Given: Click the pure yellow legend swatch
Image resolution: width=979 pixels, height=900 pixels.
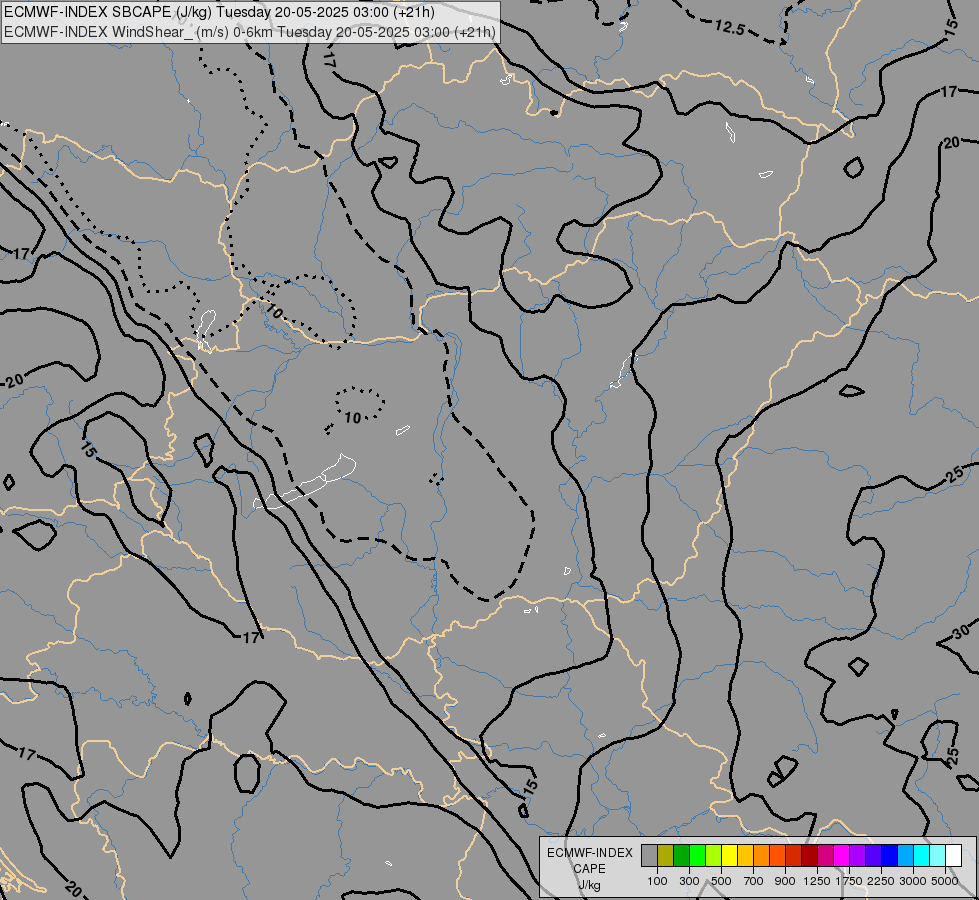Looking at the screenshot, I should pos(729,856).
